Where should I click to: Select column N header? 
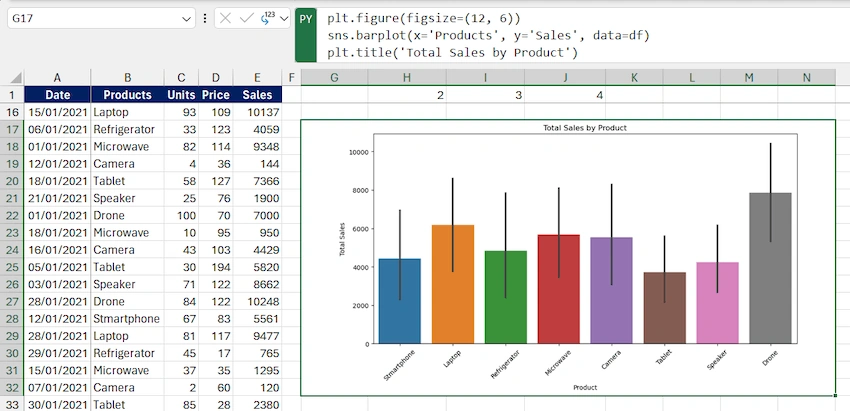[x=807, y=78]
